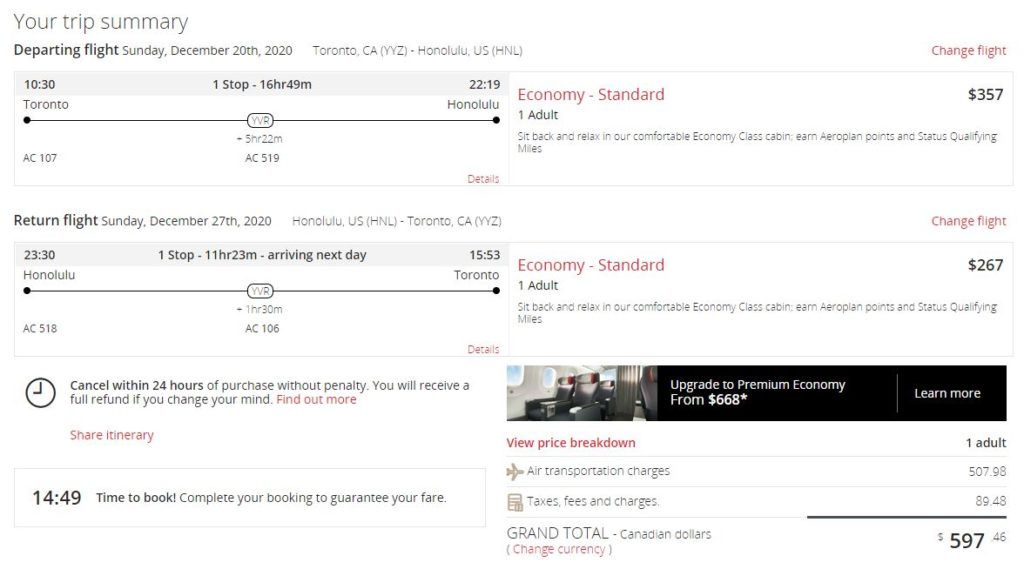Click the airplane icon next to Air transportation charges
1024x569 pixels.
[515, 472]
